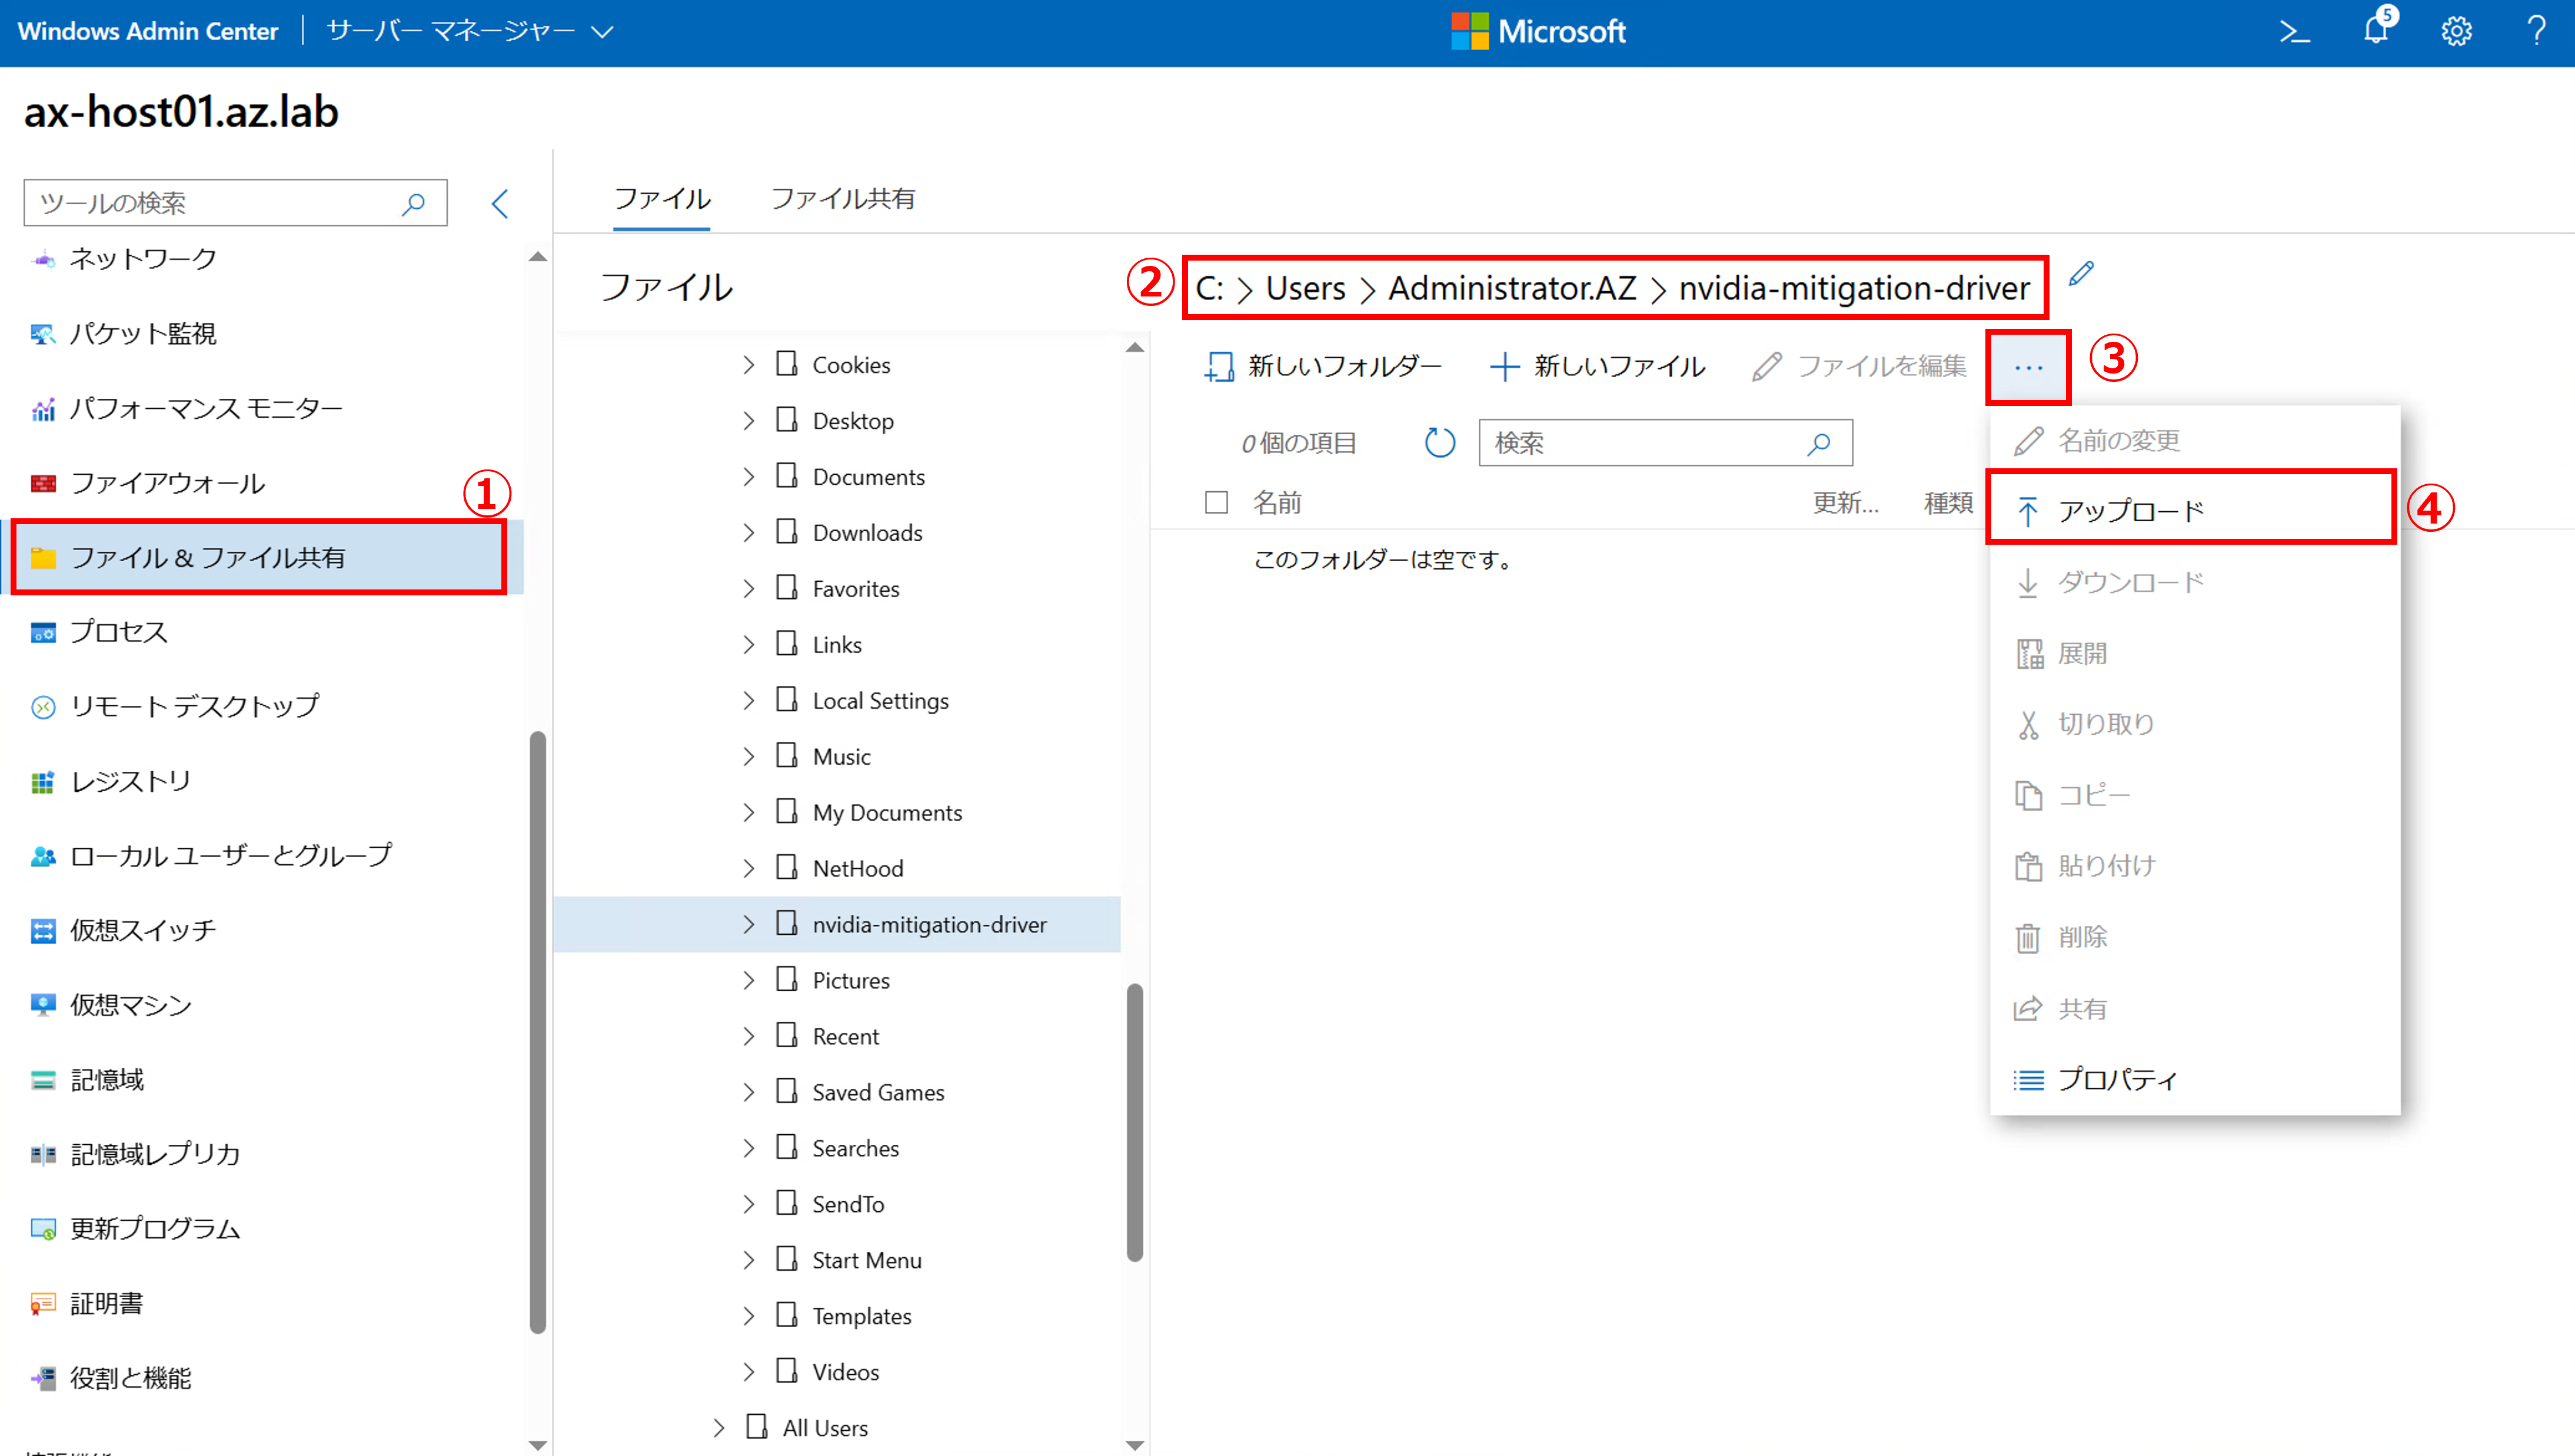Viewport: 2575px width, 1456px height.
Task: Click the tool search magnifier icon
Action: point(413,204)
